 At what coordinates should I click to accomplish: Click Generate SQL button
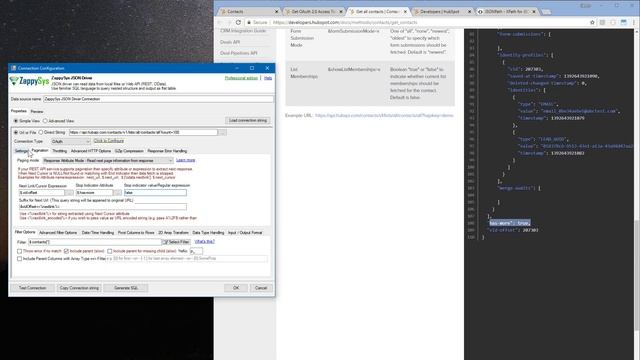(126, 288)
